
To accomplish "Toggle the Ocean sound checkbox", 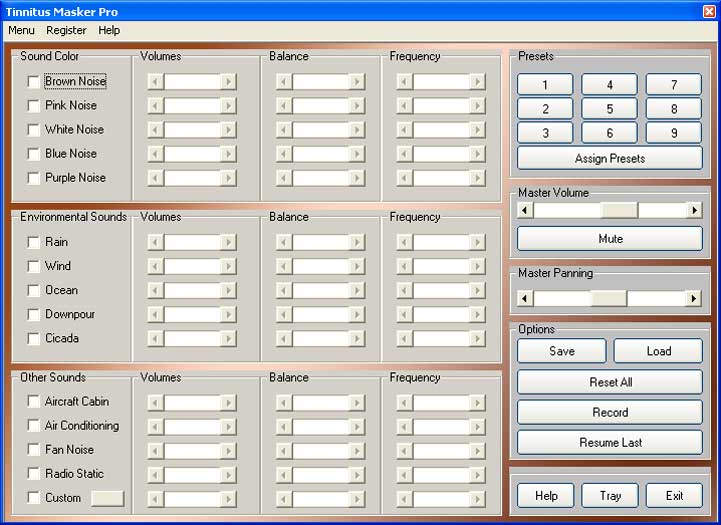I will click(34, 291).
